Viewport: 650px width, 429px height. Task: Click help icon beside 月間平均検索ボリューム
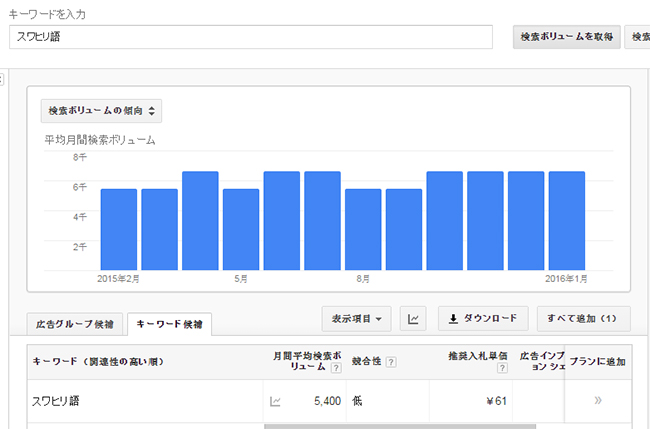[336, 368]
